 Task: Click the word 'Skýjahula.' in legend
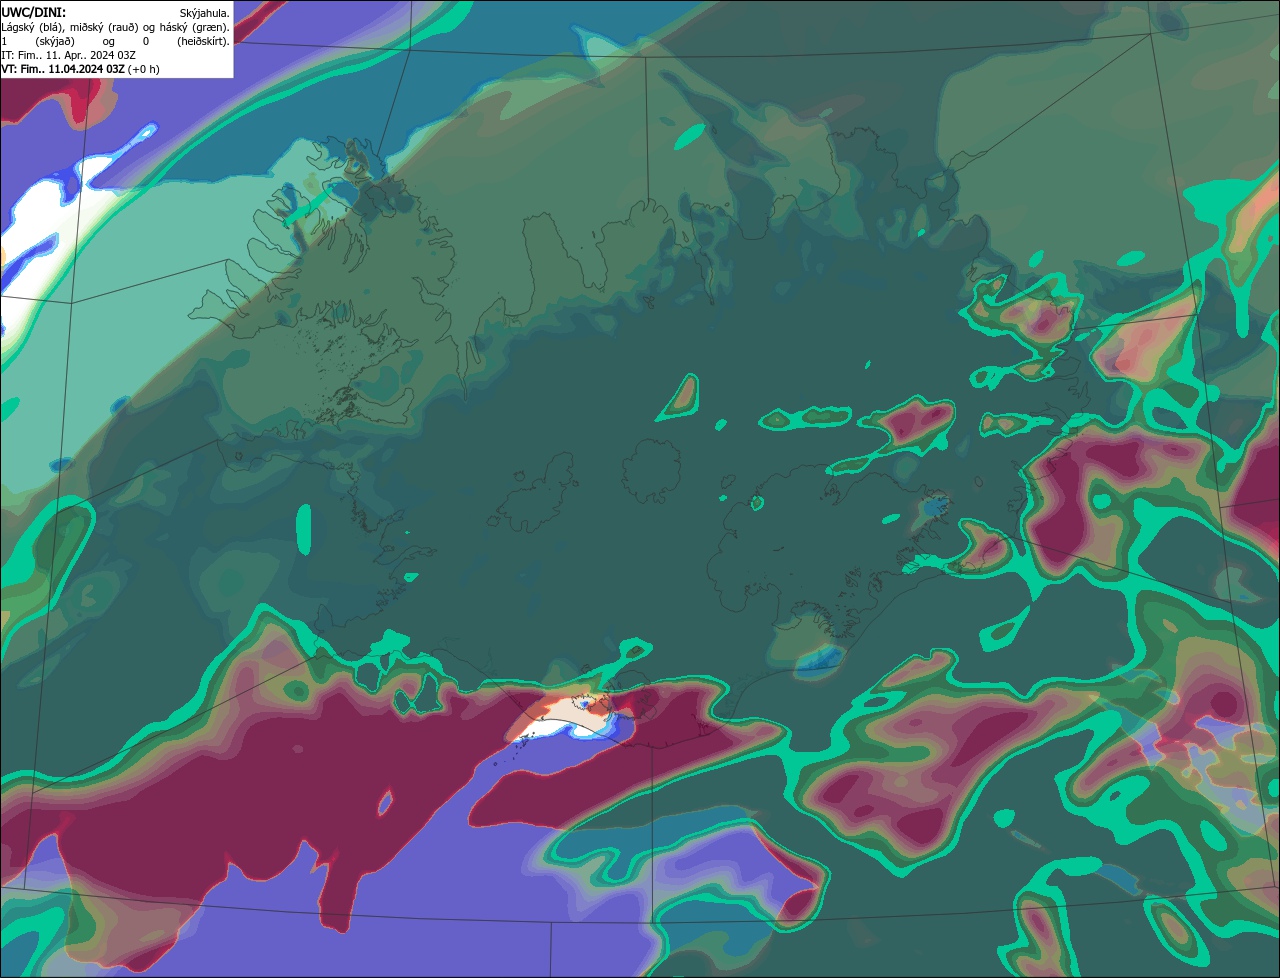(x=204, y=13)
